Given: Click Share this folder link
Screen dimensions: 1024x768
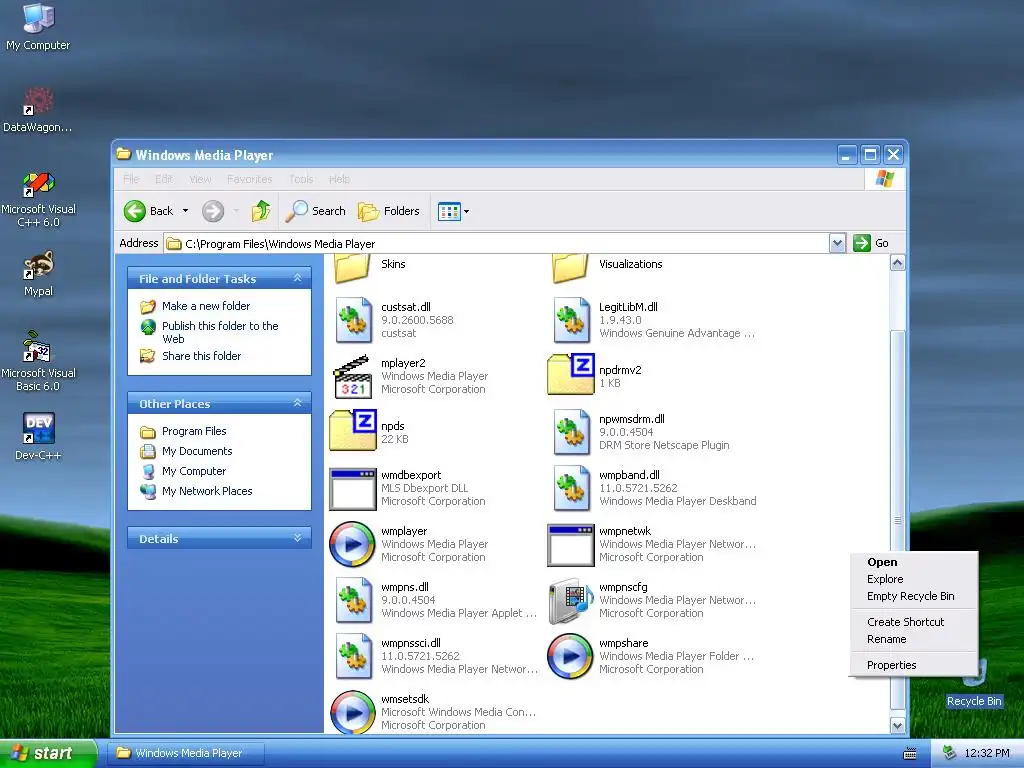Looking at the screenshot, I should 201,356.
